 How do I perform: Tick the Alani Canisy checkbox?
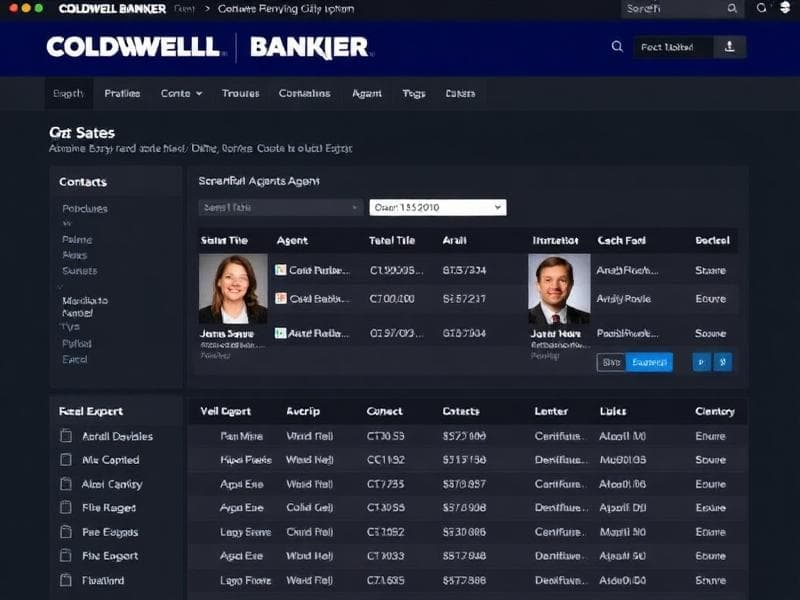click(x=66, y=484)
